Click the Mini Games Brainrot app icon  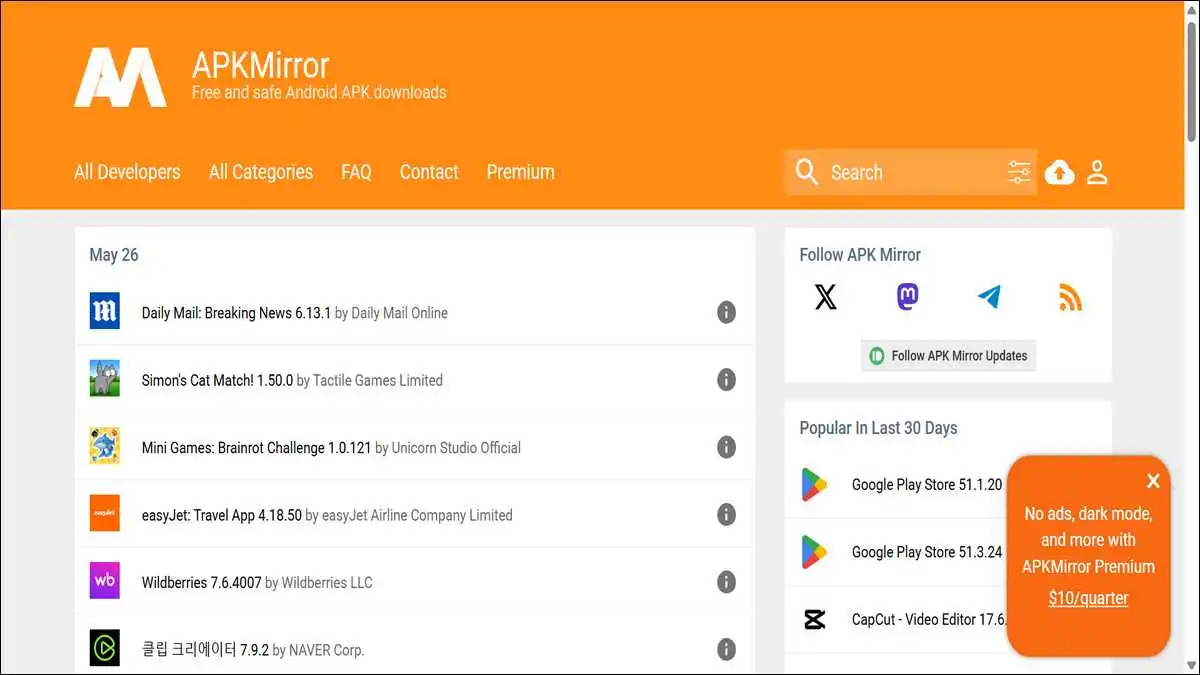click(x=105, y=446)
